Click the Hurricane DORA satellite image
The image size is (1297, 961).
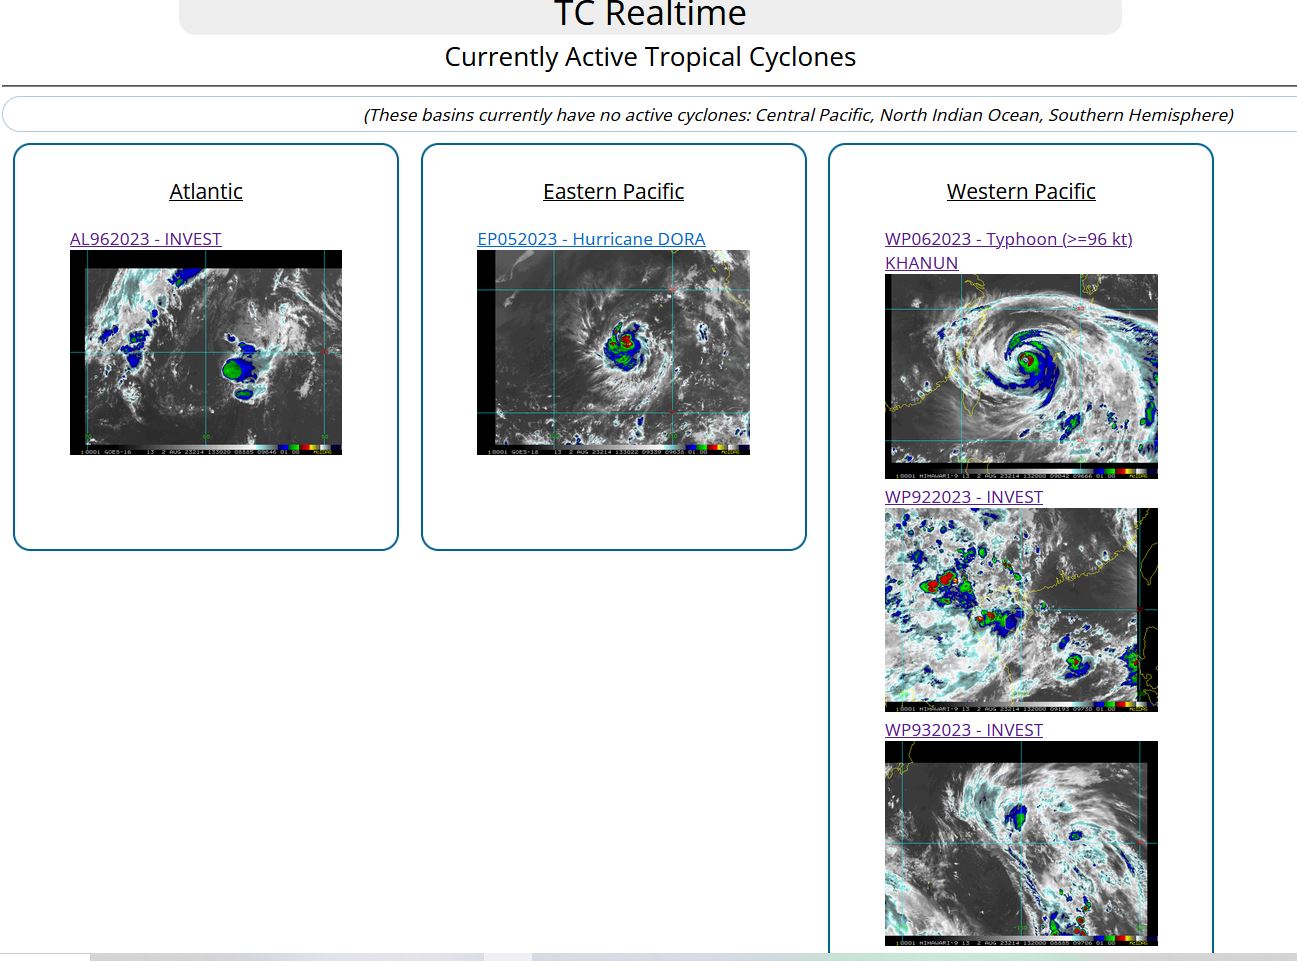[613, 352]
